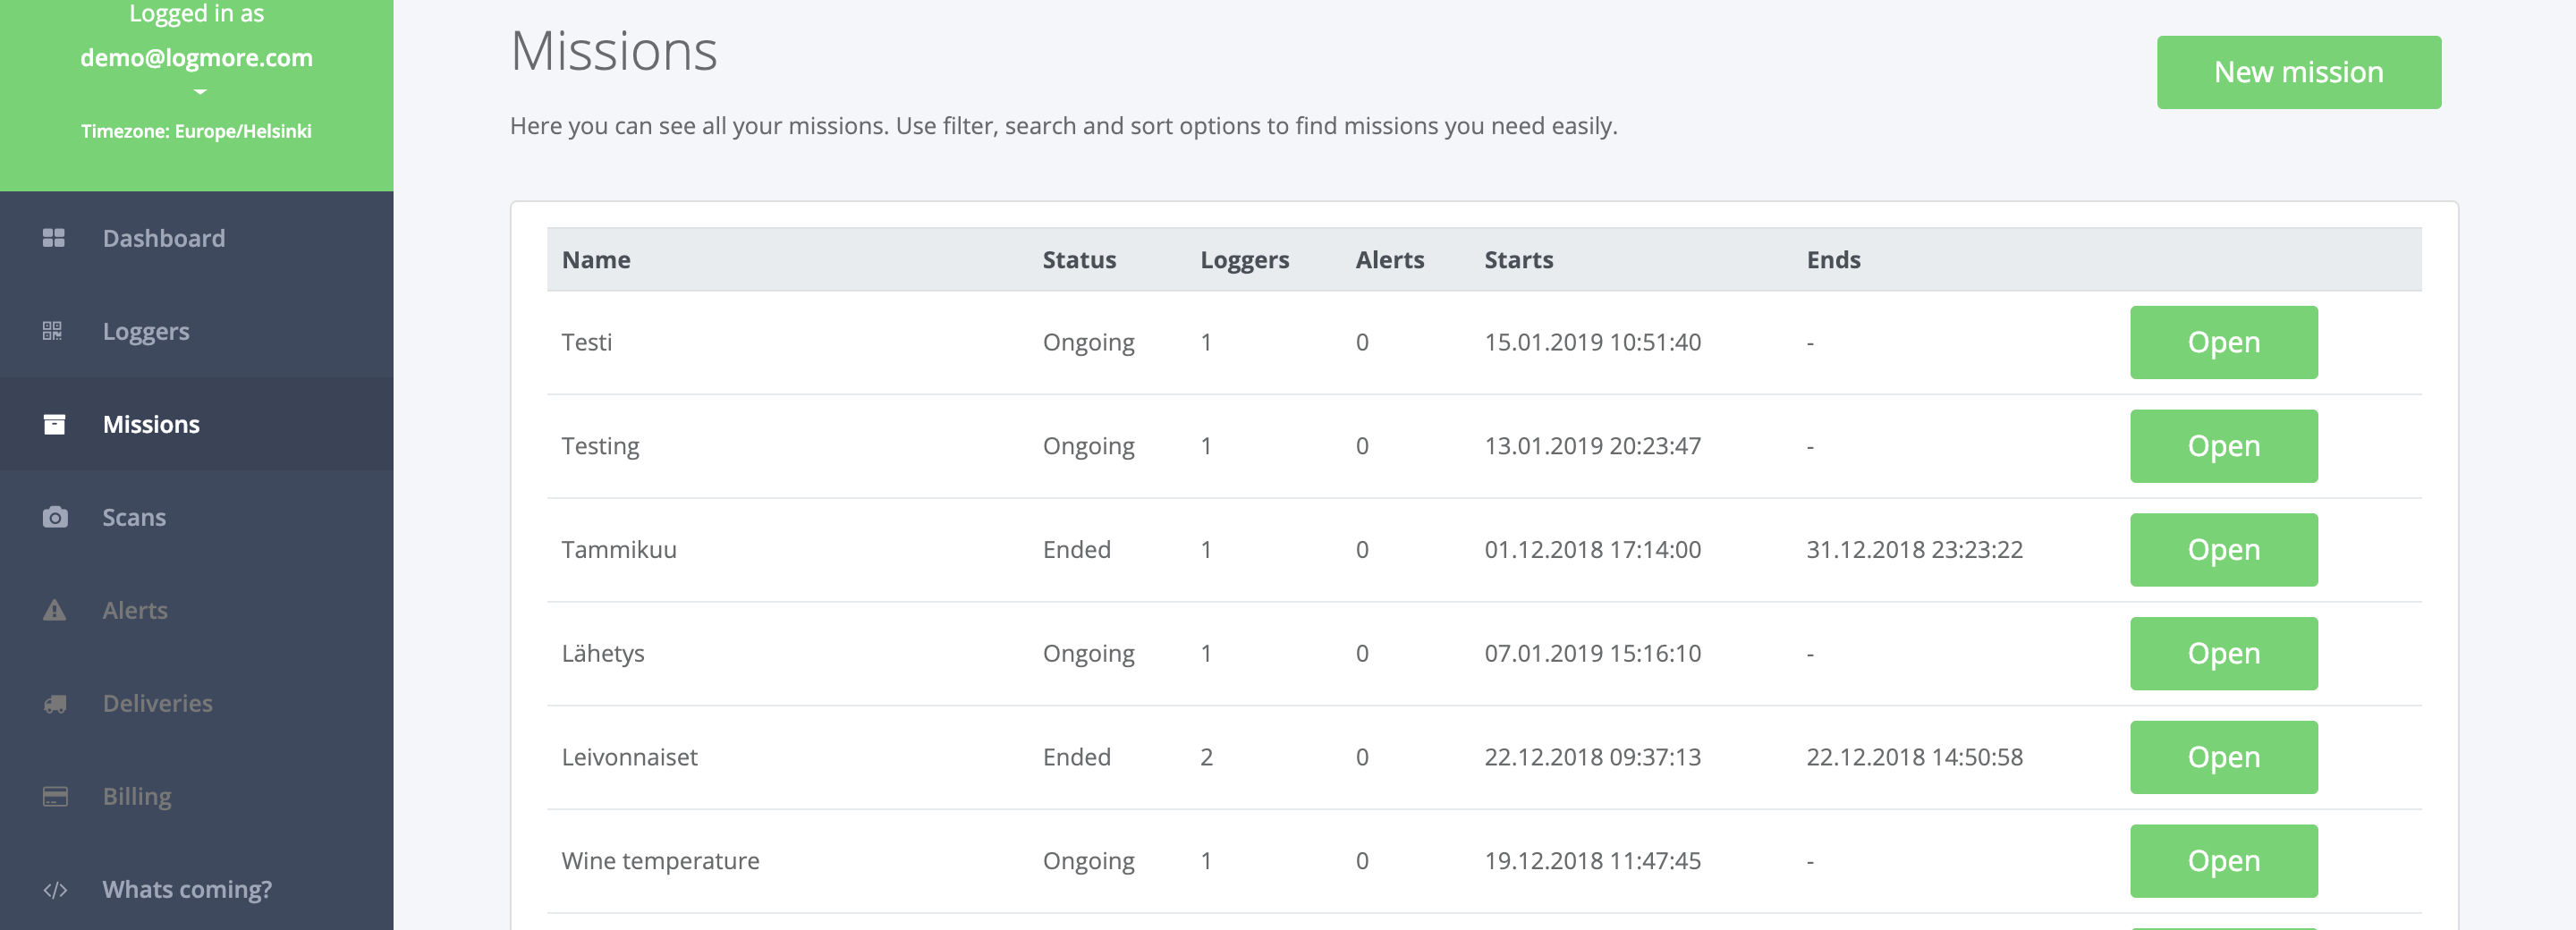Click the Testi mission name
This screenshot has height=930, width=2576.
point(586,342)
